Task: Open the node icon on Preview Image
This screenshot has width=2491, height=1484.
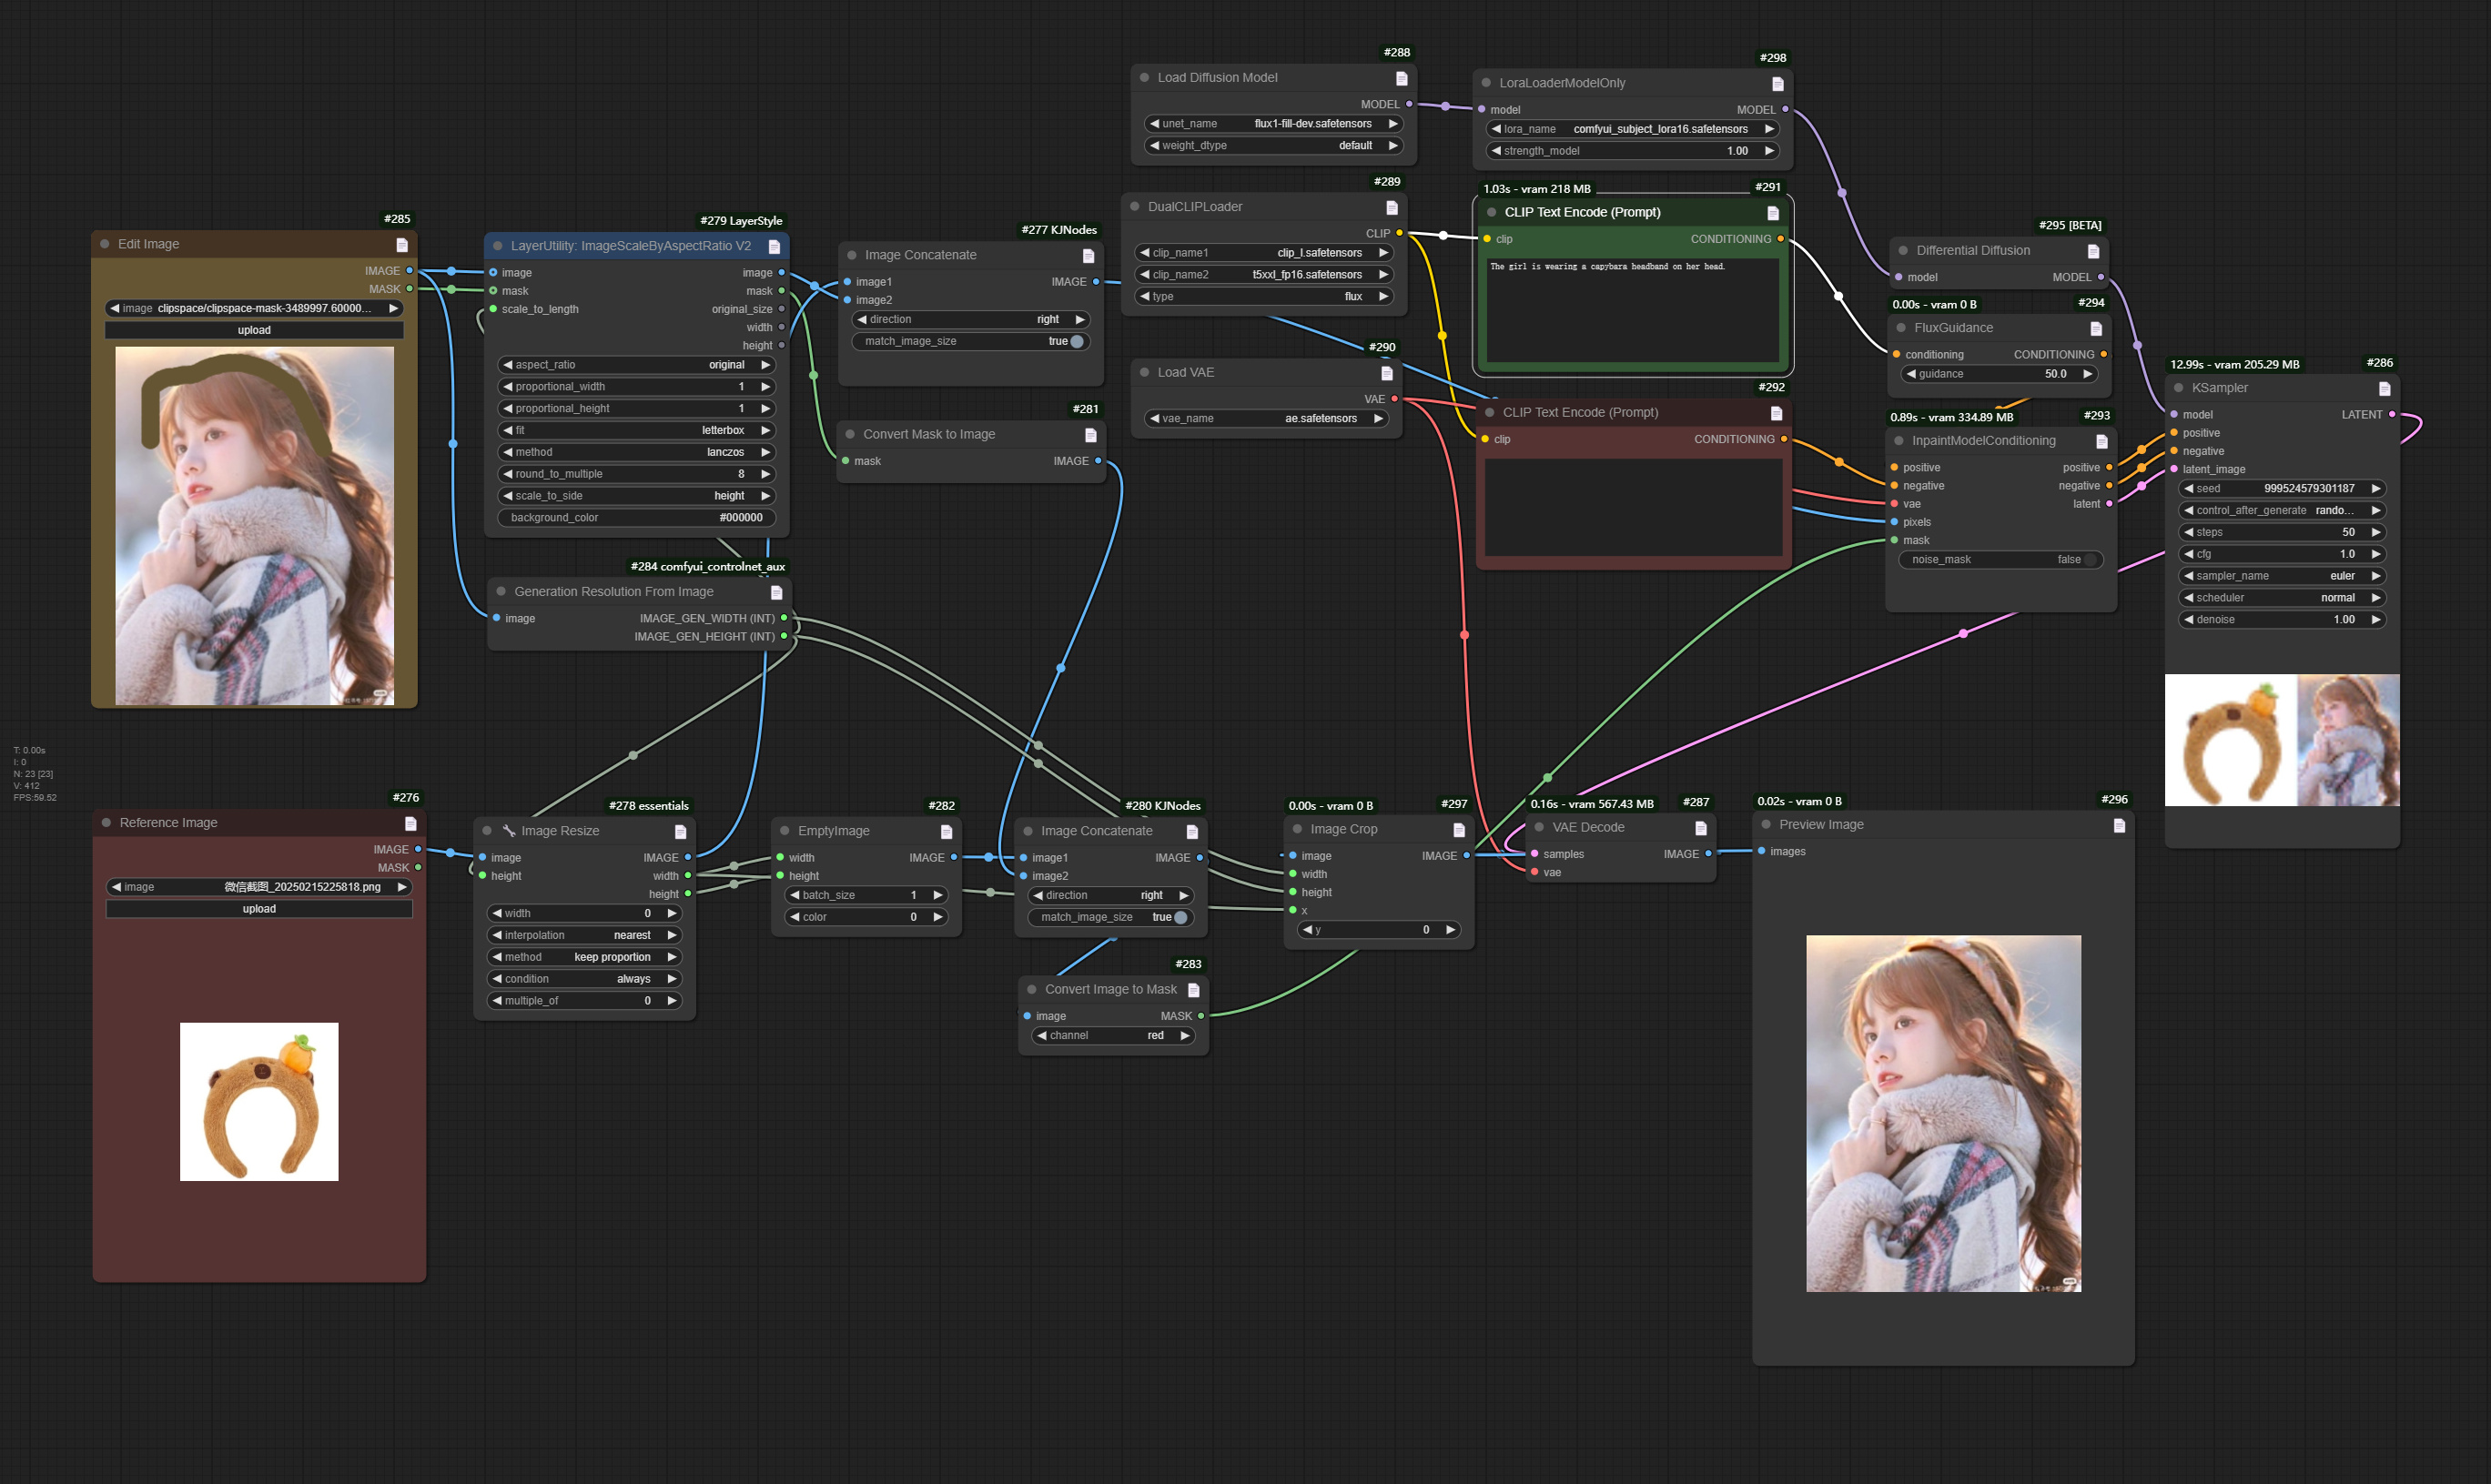Action: pos(2120,824)
